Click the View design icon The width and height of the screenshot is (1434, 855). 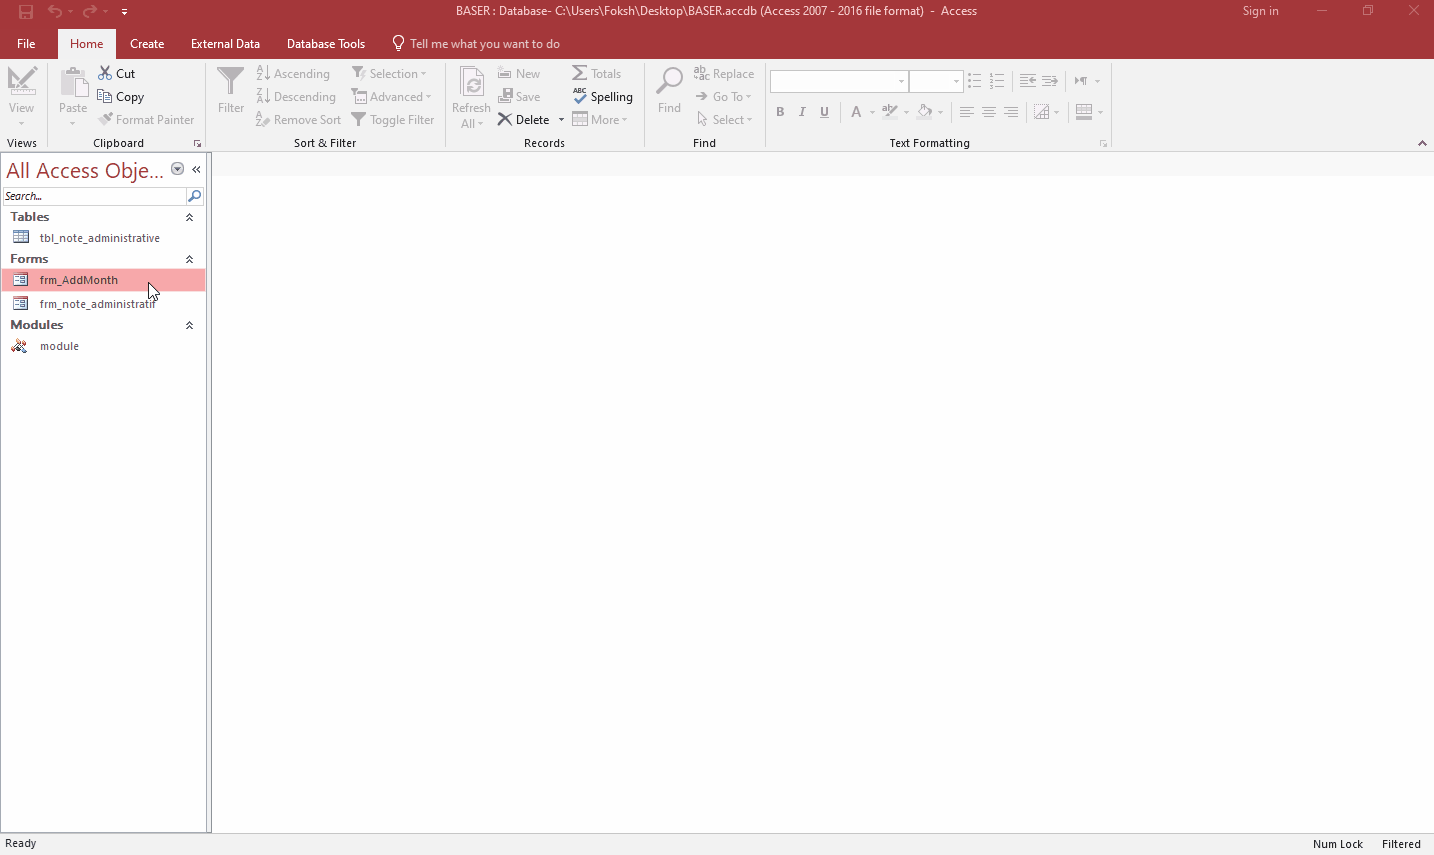21,82
